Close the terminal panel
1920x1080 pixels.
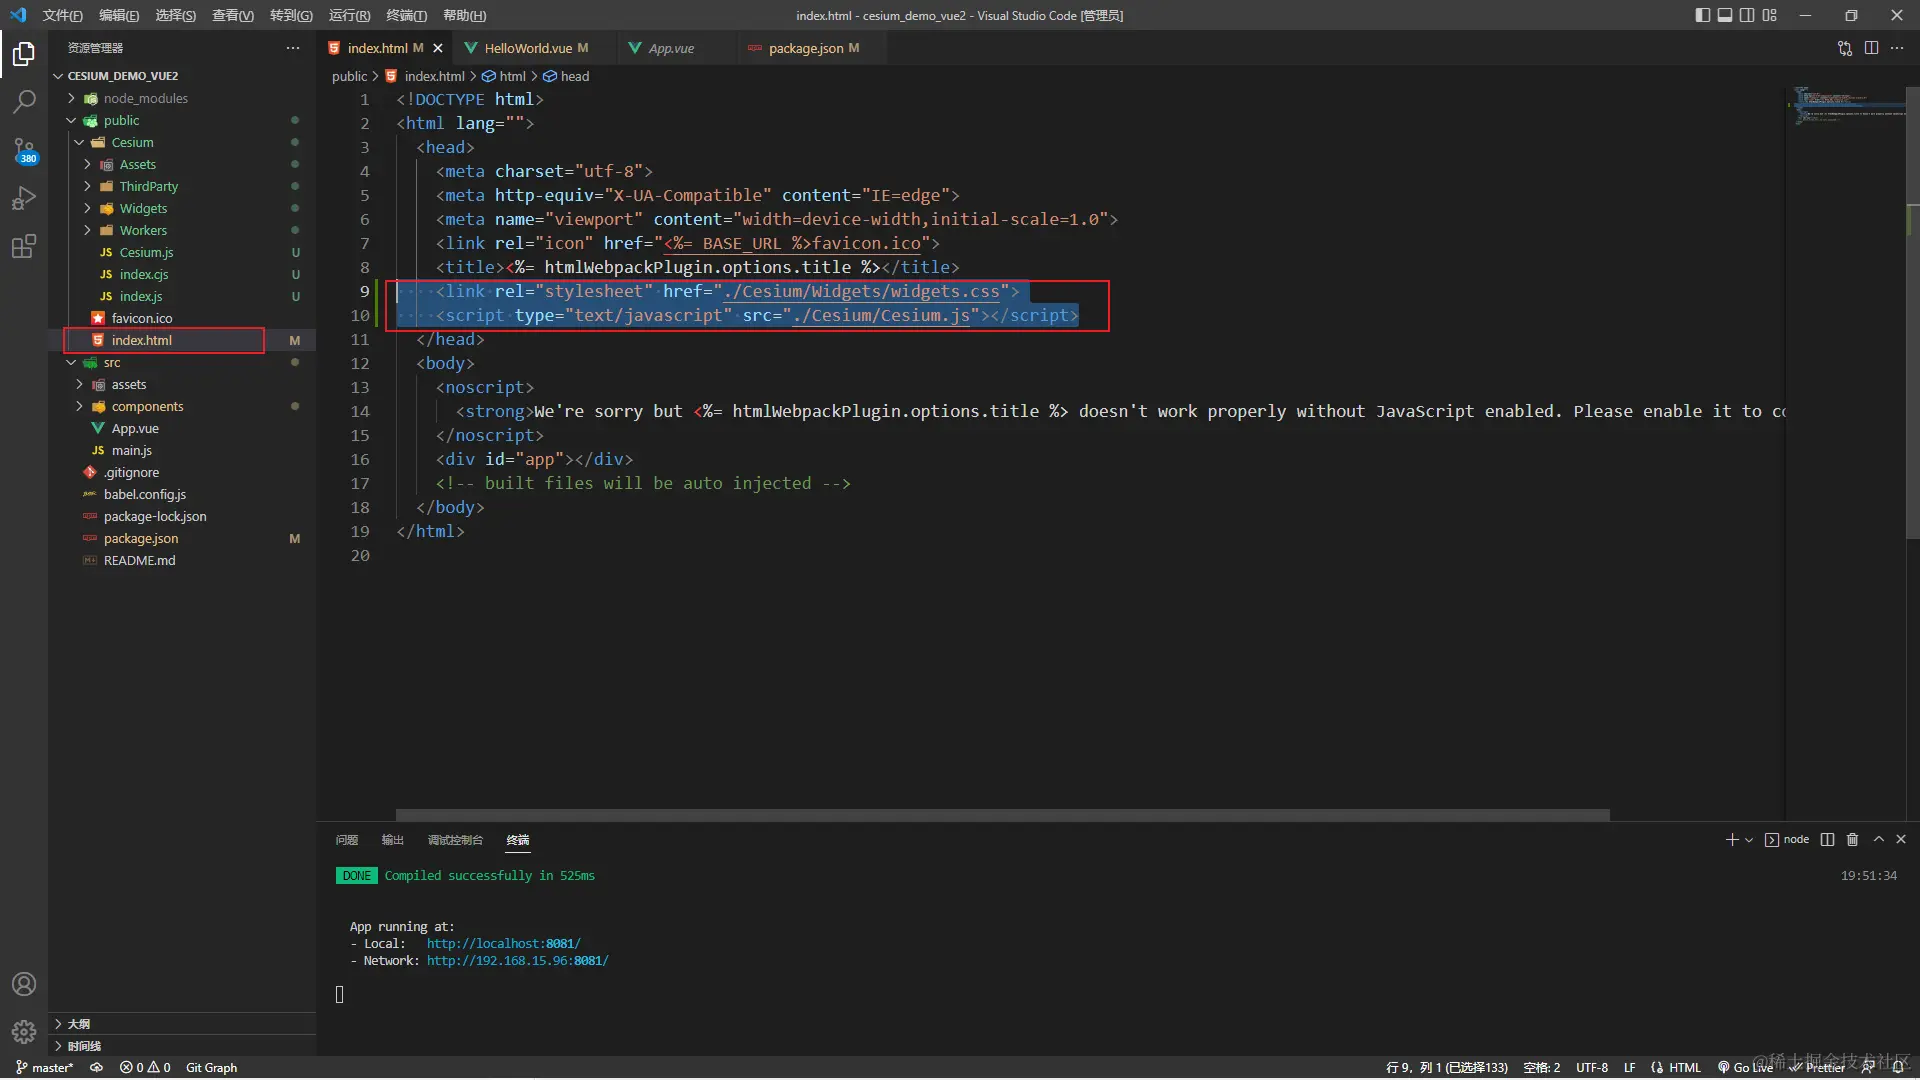[1901, 840]
